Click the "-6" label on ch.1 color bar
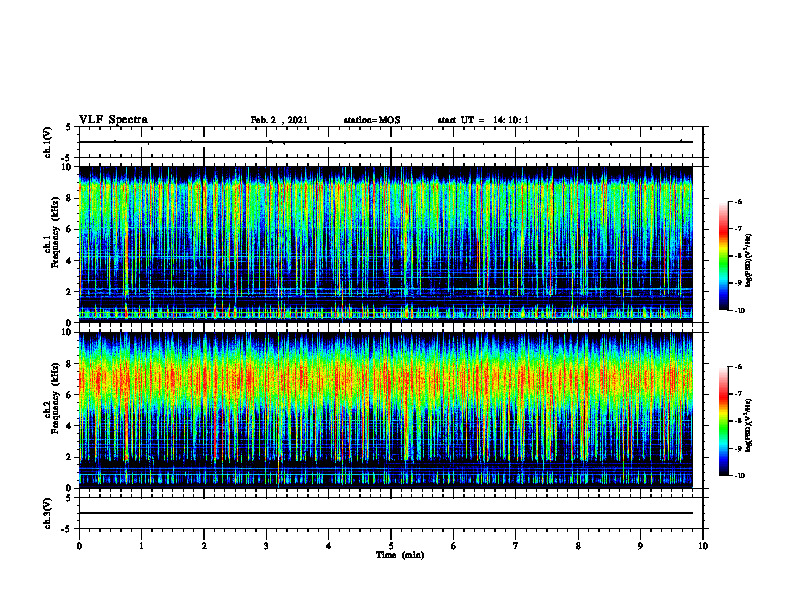Viewport: 792px width, 612px height. (738, 202)
